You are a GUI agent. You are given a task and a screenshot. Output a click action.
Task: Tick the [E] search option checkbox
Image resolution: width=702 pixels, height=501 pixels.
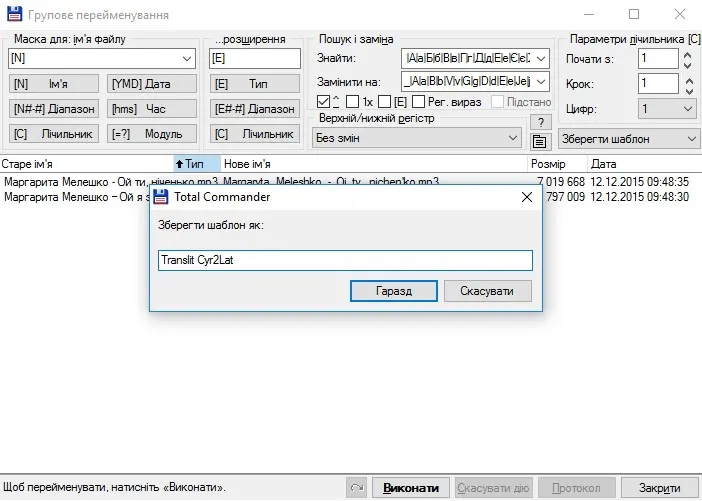[384, 102]
